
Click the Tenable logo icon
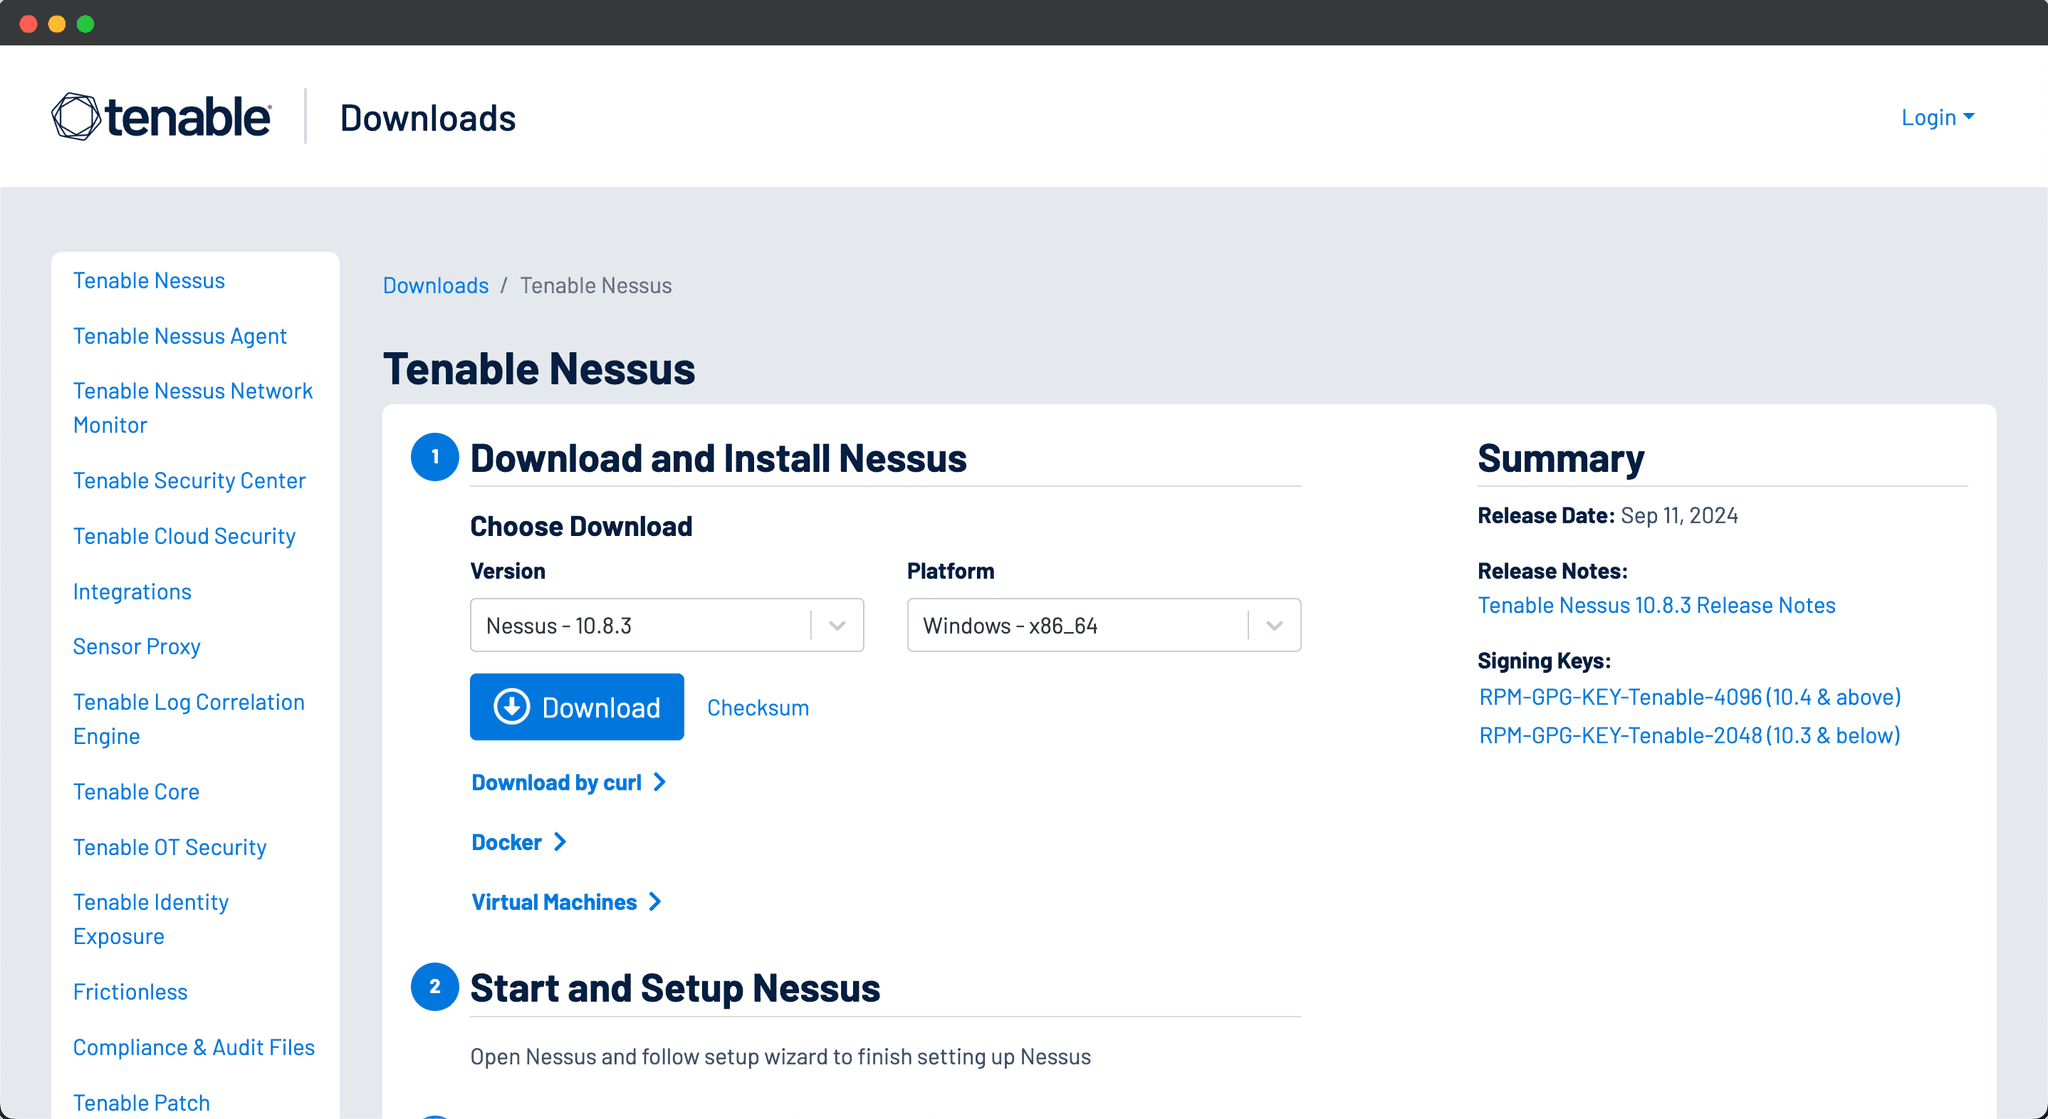point(76,117)
